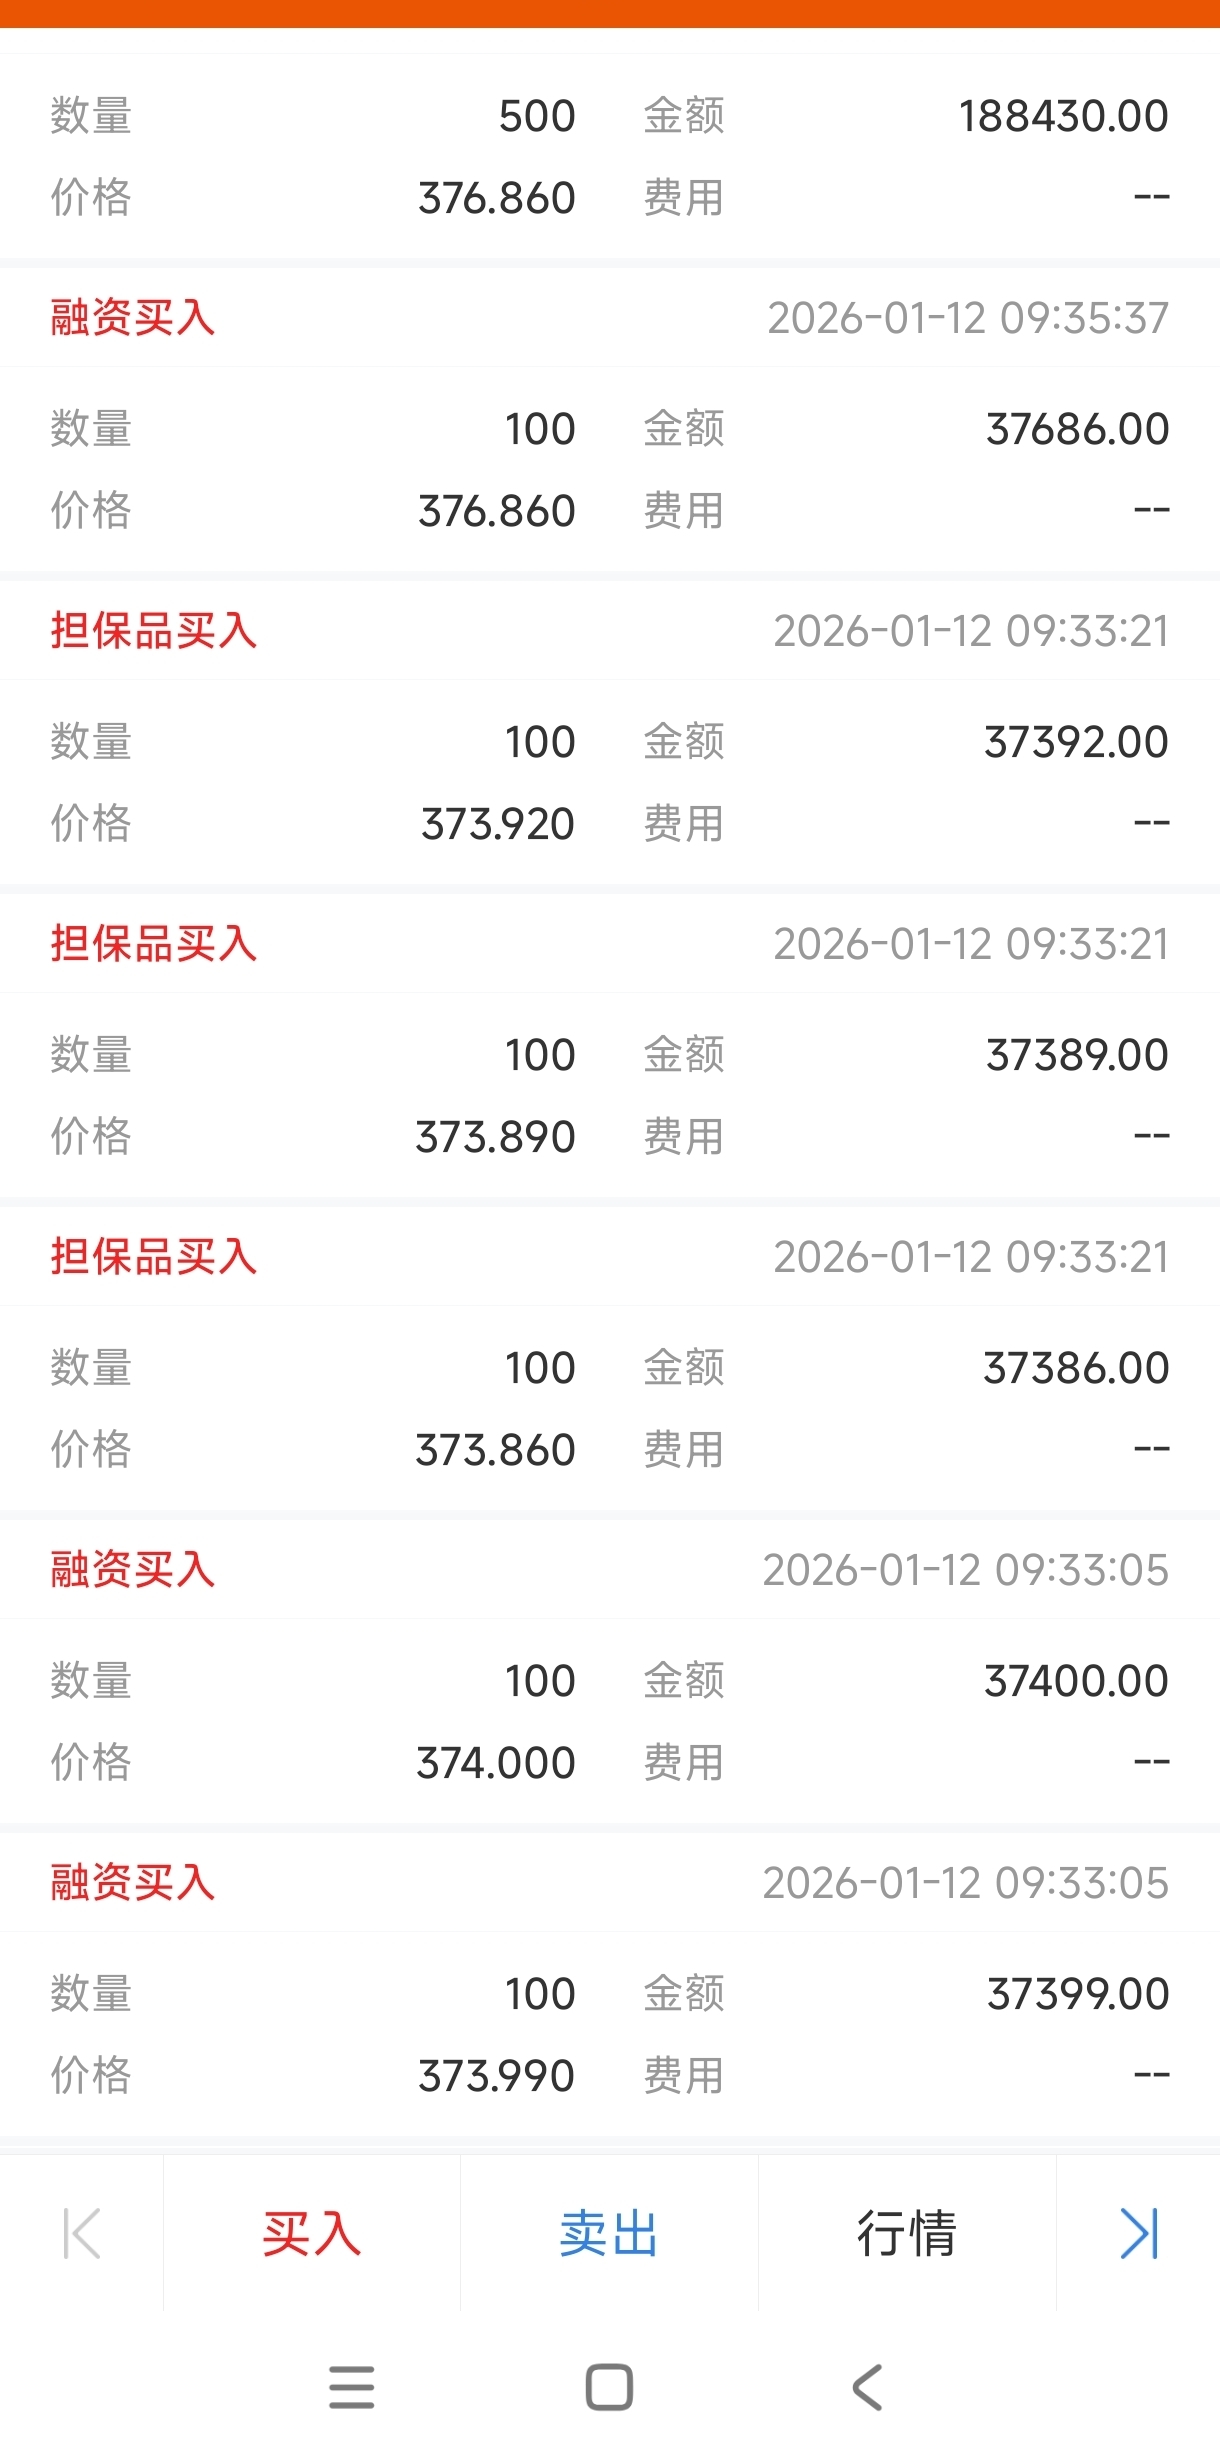The image size is (1220, 2464).
Task: Open the 行情 market quotes tab
Action: coord(907,2234)
